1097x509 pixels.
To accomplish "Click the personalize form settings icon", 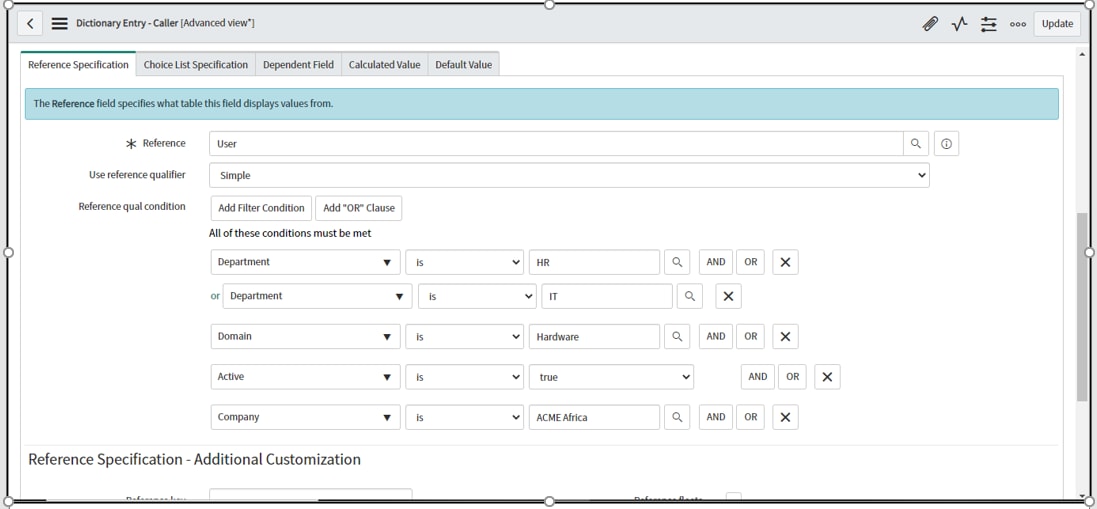I will tap(989, 24).
